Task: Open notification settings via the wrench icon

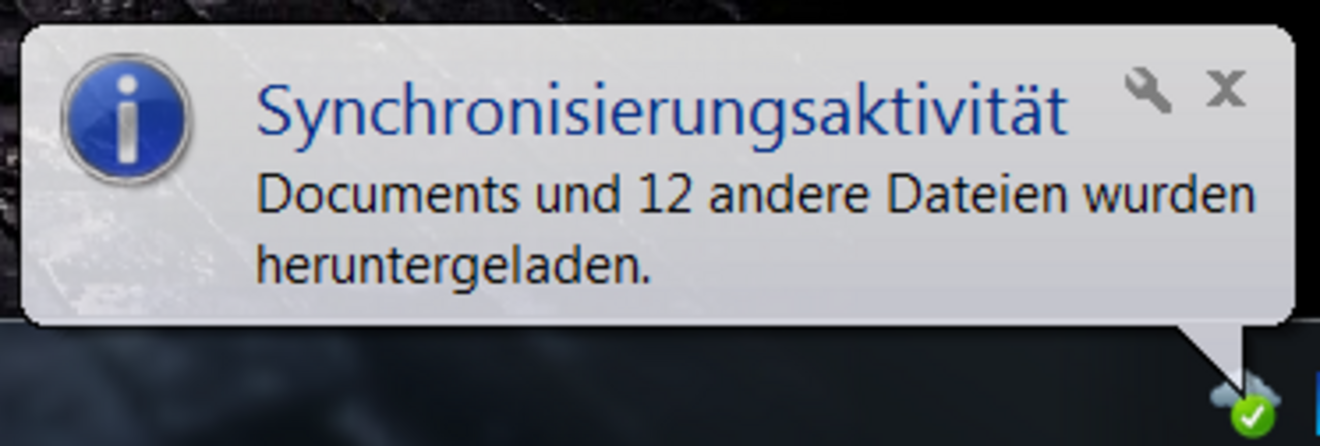Action: [x=1147, y=91]
